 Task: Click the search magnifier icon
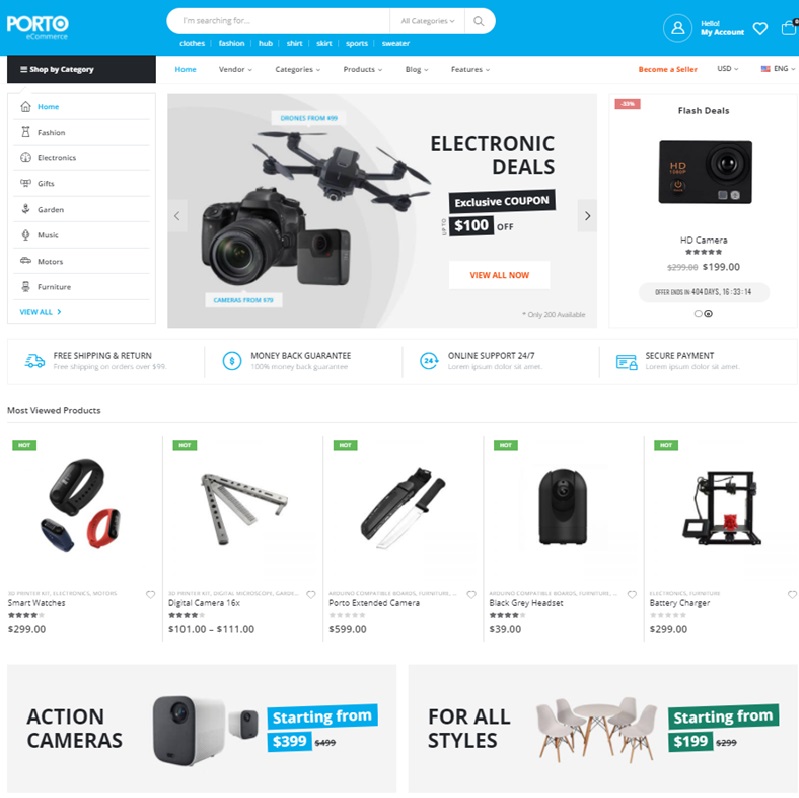pyautogui.click(x=478, y=21)
